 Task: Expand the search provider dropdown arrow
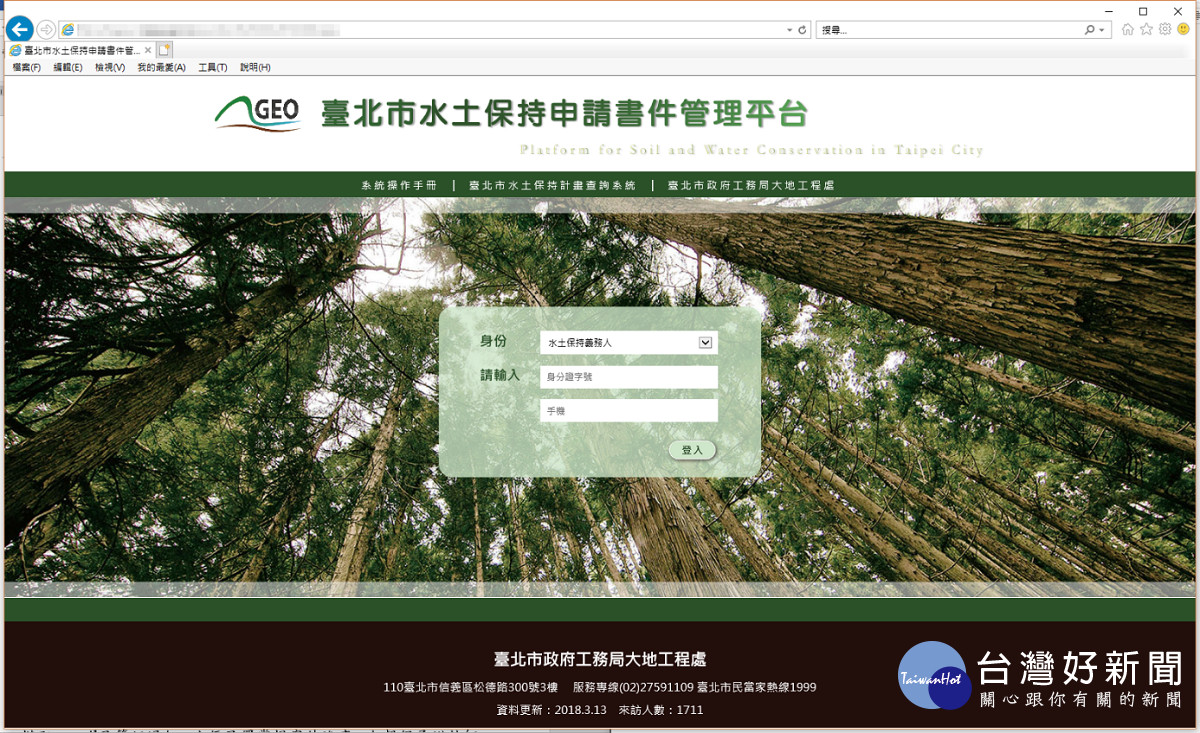click(1103, 30)
